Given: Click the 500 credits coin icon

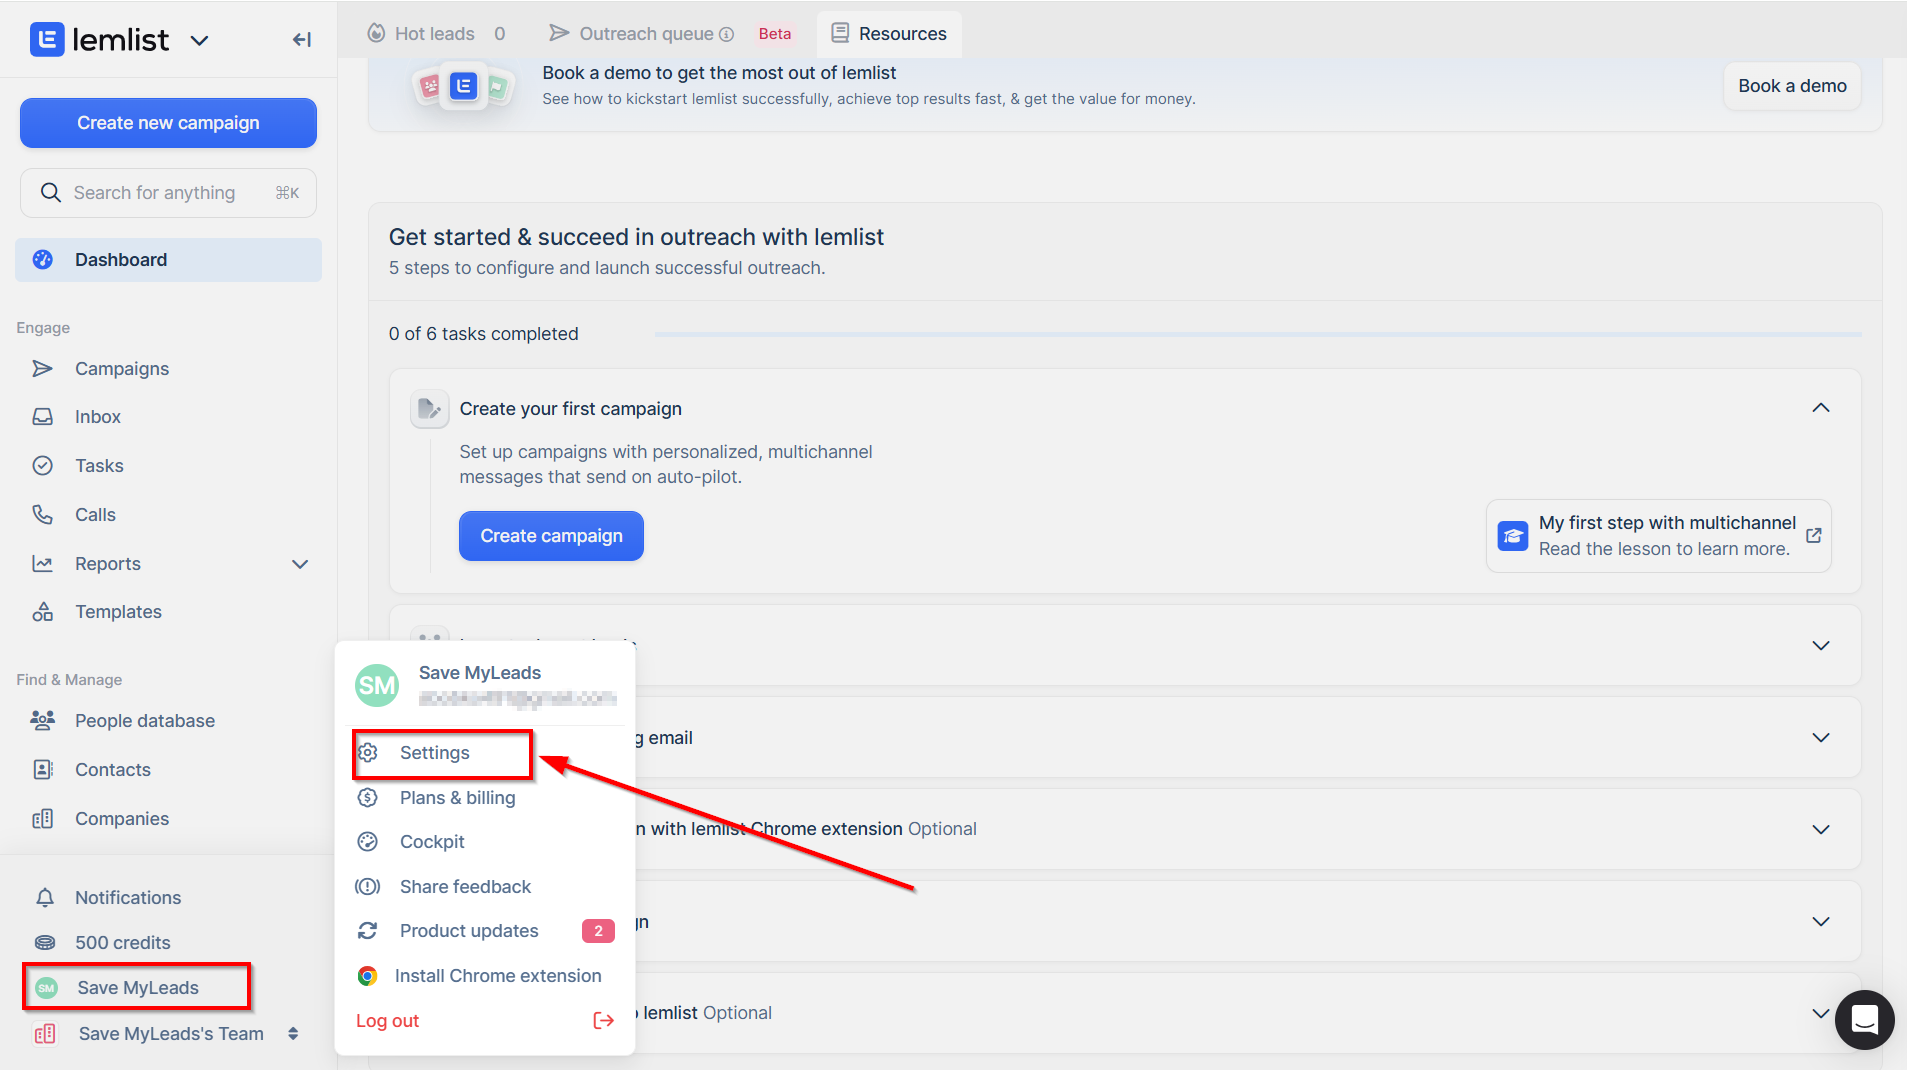Looking at the screenshot, I should point(45,943).
